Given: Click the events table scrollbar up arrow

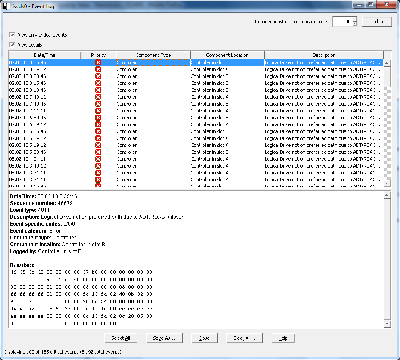Looking at the screenshot, I should (x=387, y=63).
